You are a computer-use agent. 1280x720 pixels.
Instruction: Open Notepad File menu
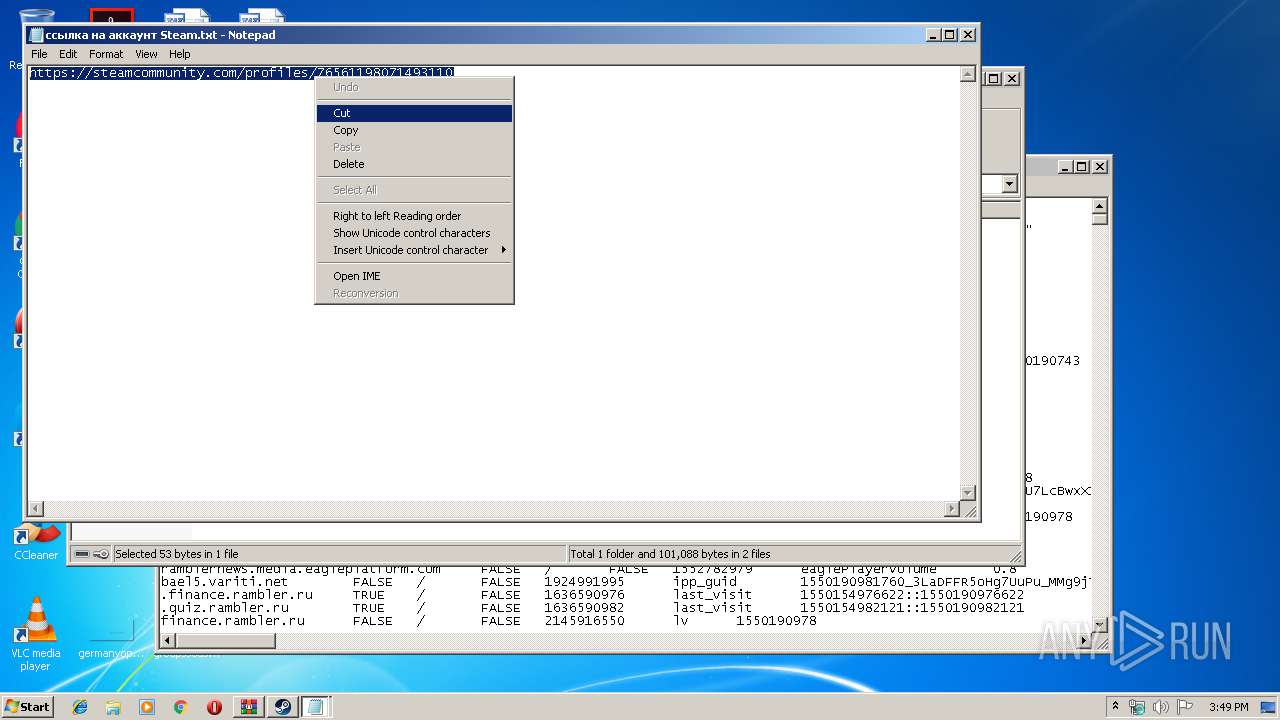tap(39, 54)
